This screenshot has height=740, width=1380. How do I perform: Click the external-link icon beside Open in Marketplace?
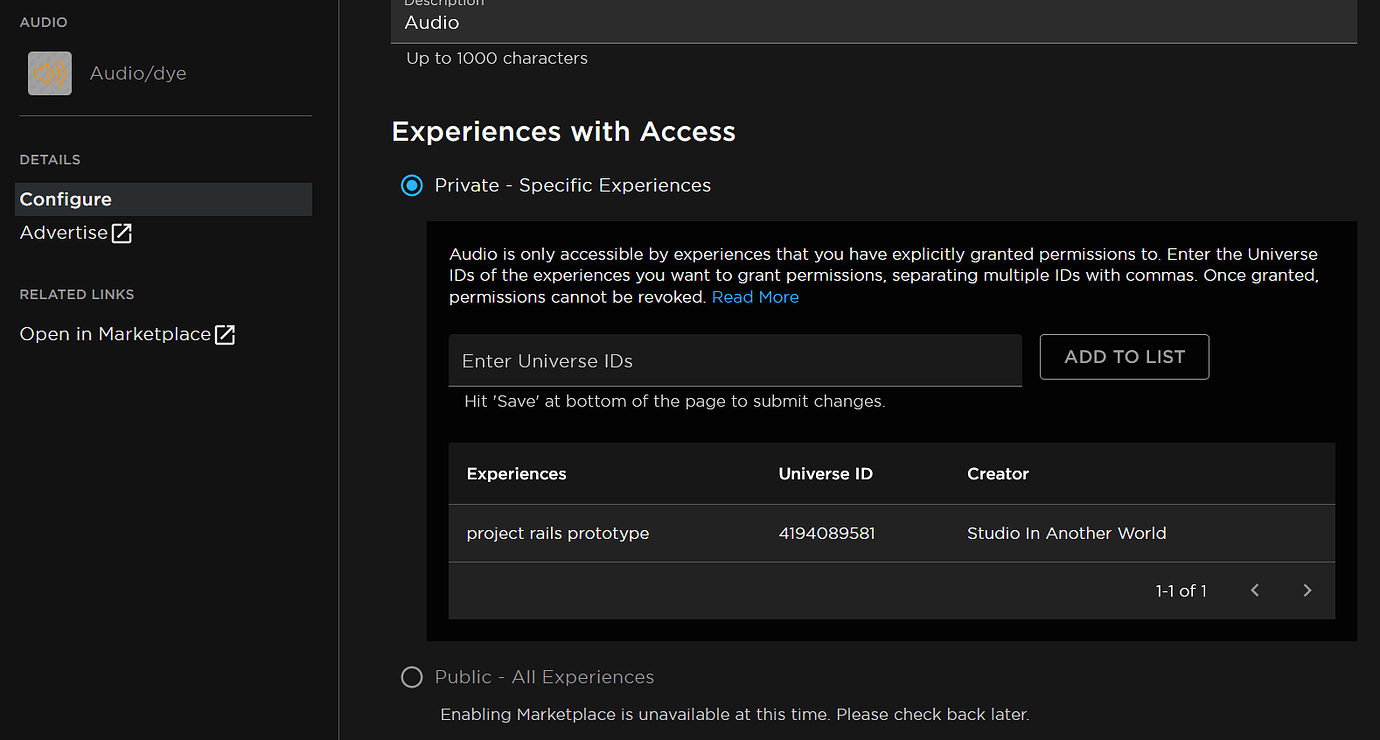227,334
